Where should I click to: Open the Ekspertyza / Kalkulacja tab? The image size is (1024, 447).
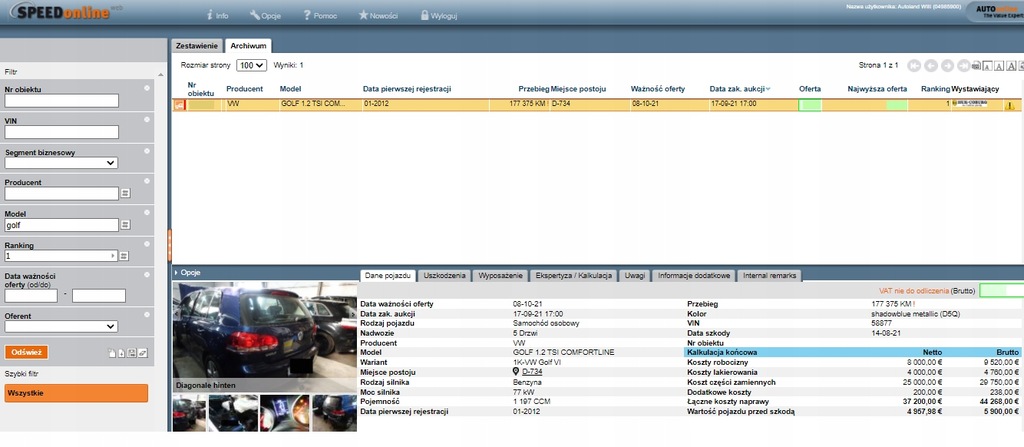tap(573, 276)
